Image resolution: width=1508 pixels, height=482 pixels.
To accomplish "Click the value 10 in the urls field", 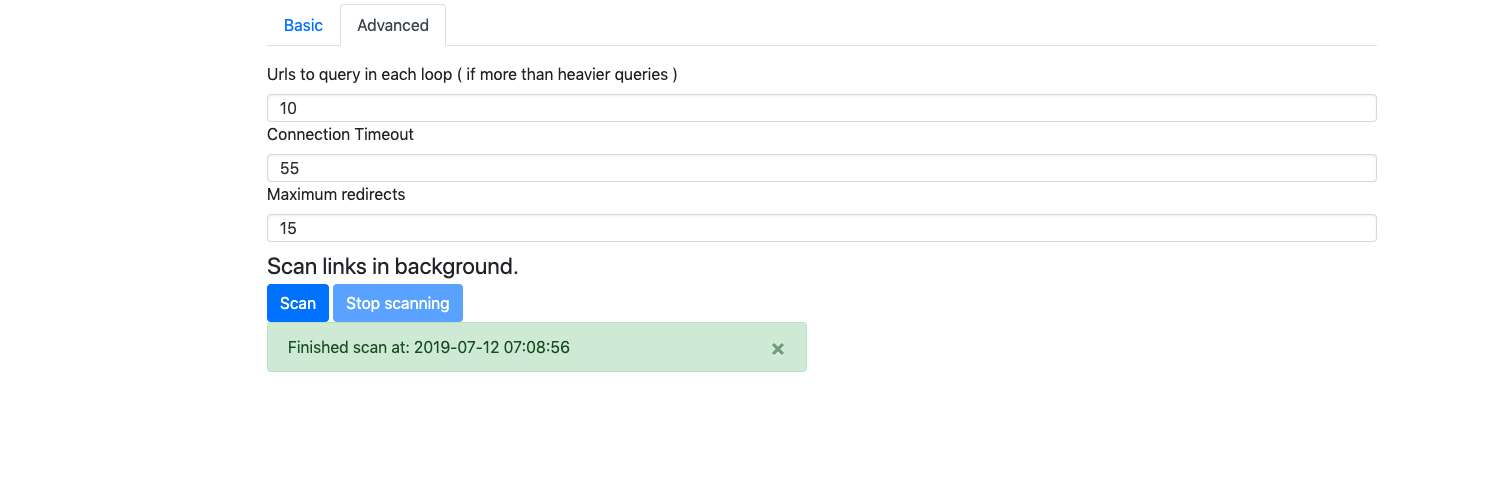I will pos(288,108).
